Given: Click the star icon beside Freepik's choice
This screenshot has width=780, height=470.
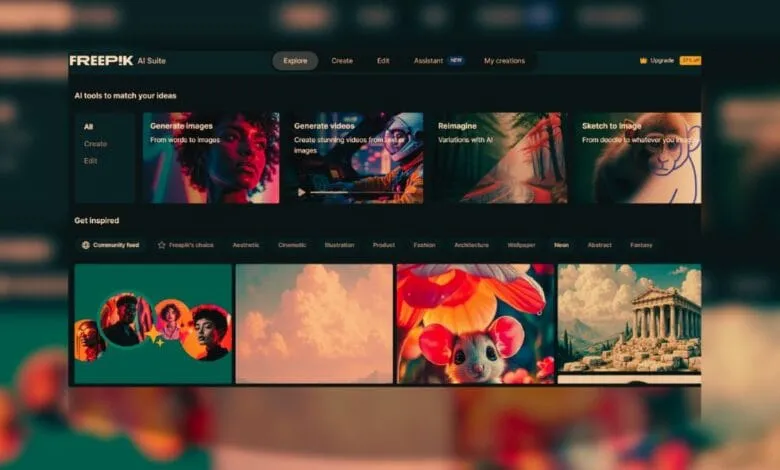Looking at the screenshot, I should pyautogui.click(x=162, y=245).
